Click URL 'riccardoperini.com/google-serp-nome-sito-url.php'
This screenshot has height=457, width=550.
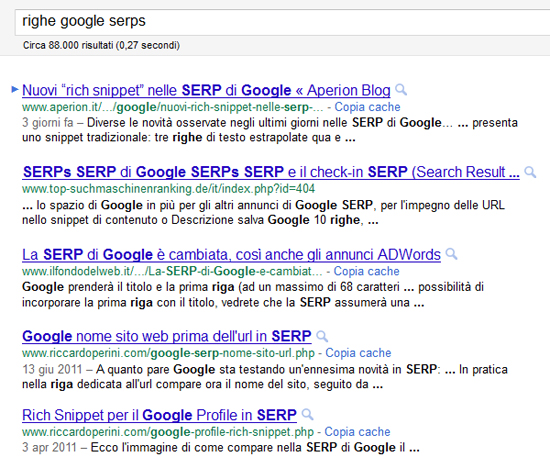[168, 353]
